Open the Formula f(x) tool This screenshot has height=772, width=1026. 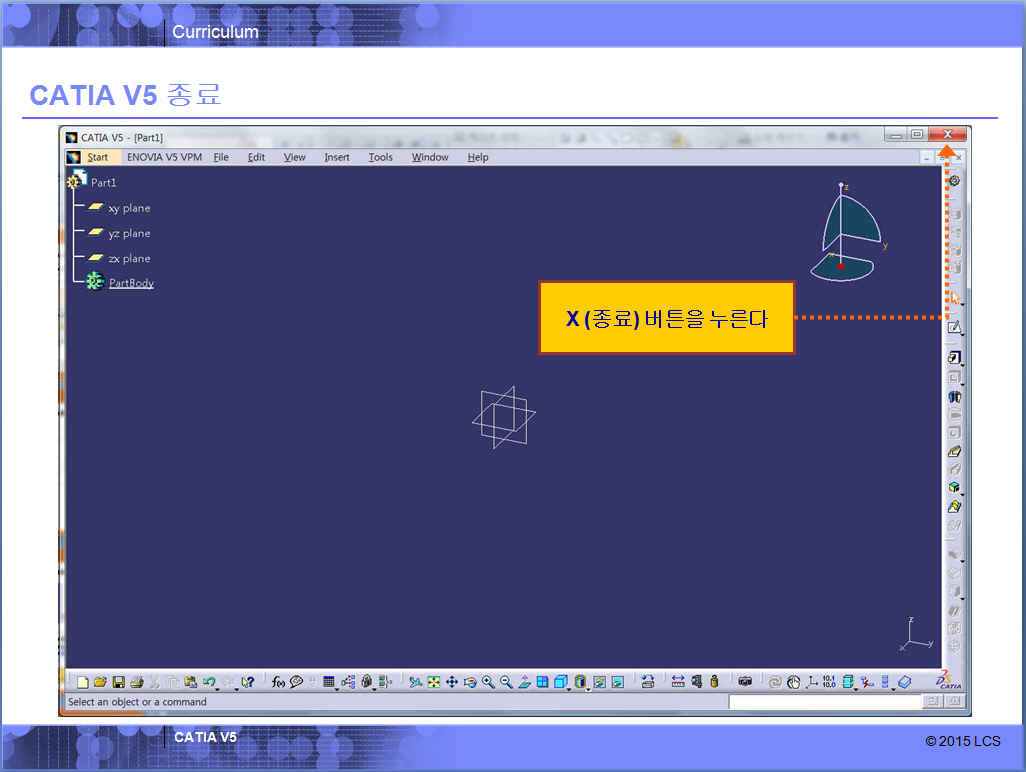coord(278,682)
